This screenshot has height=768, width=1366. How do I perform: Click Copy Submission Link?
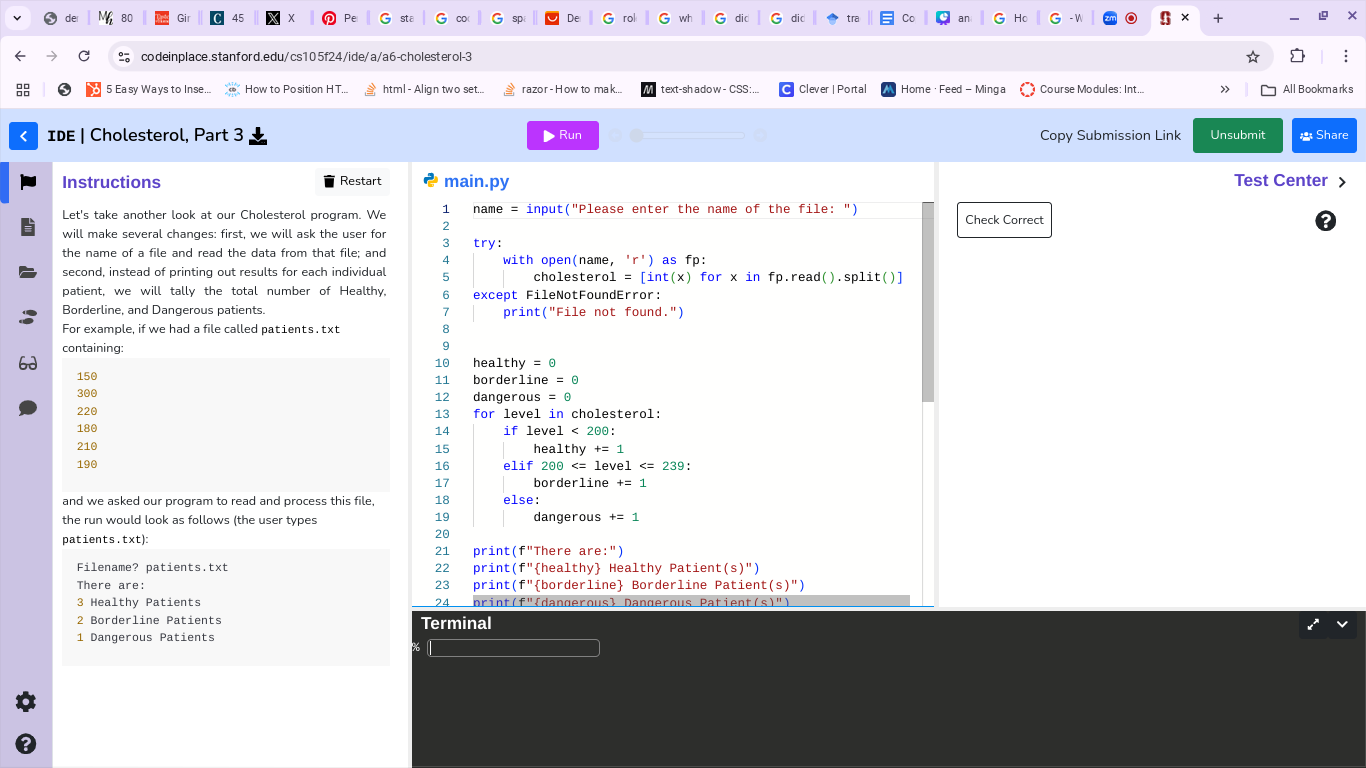point(1110,135)
